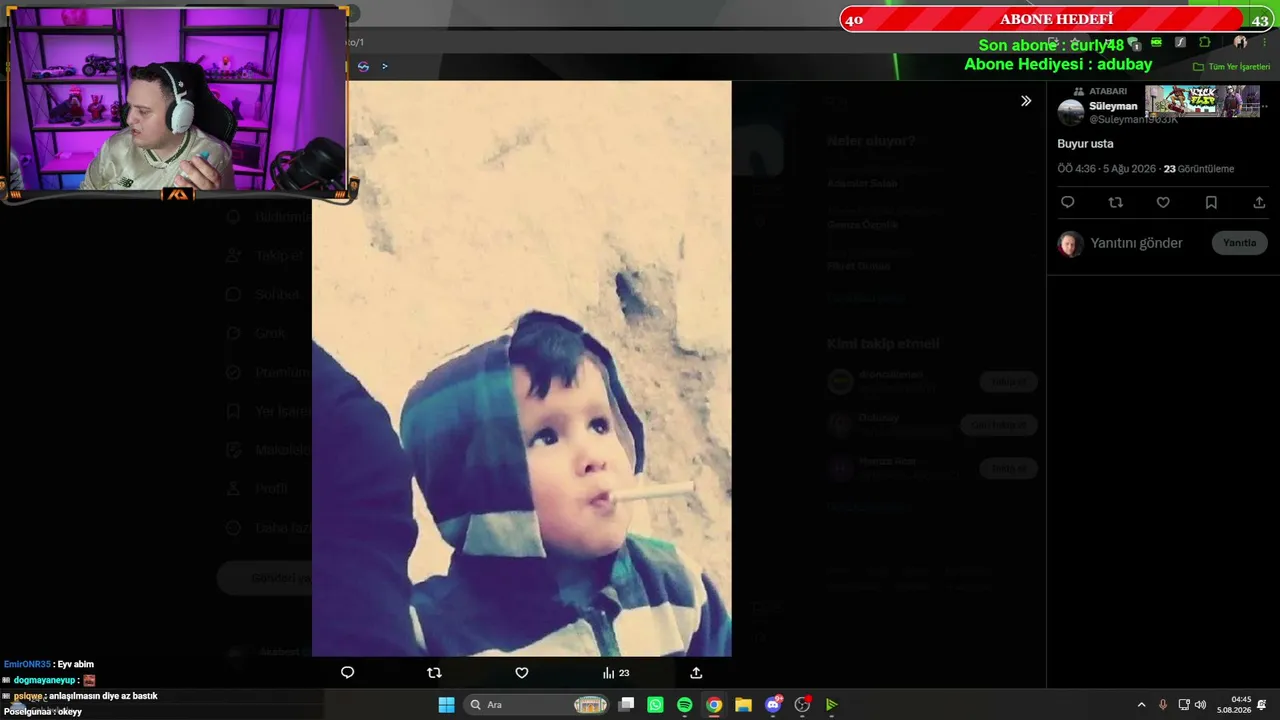
Task: Open the Chrome profile avatar menu
Action: pyautogui.click(x=1240, y=43)
